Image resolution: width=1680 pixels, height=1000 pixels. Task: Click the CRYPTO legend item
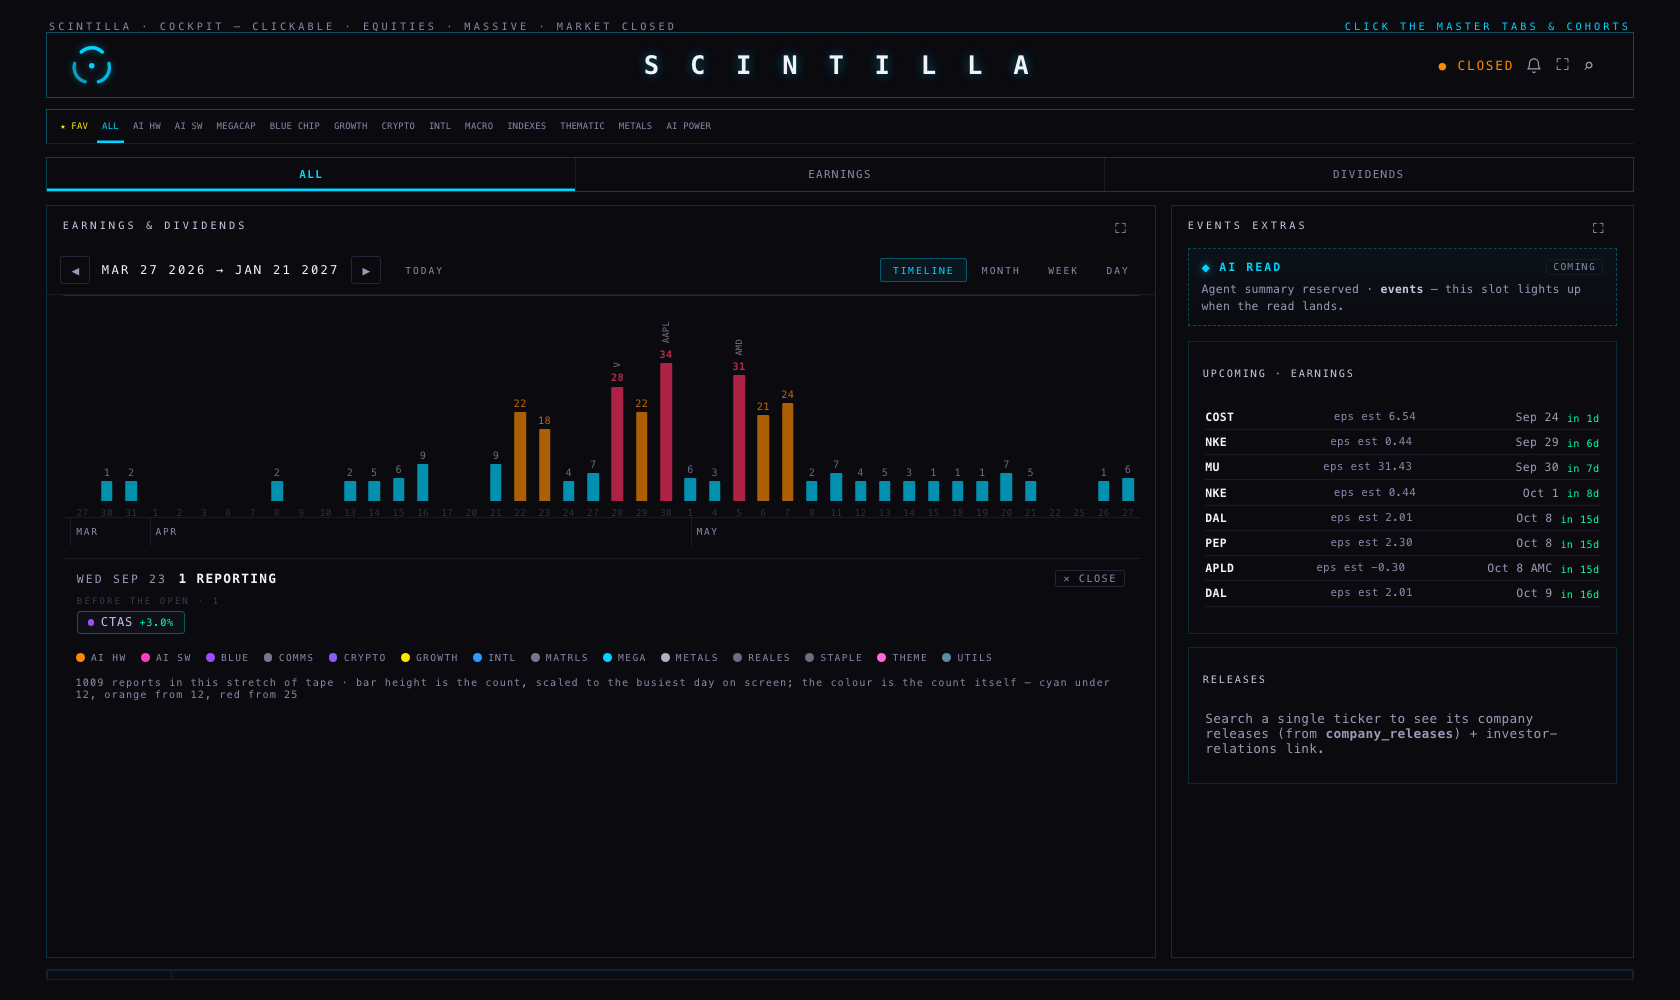tap(357, 658)
